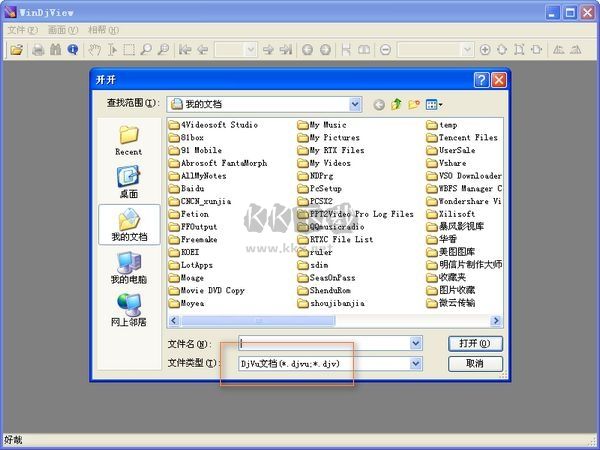
Task: Select the My Music folder
Action: tap(323, 125)
